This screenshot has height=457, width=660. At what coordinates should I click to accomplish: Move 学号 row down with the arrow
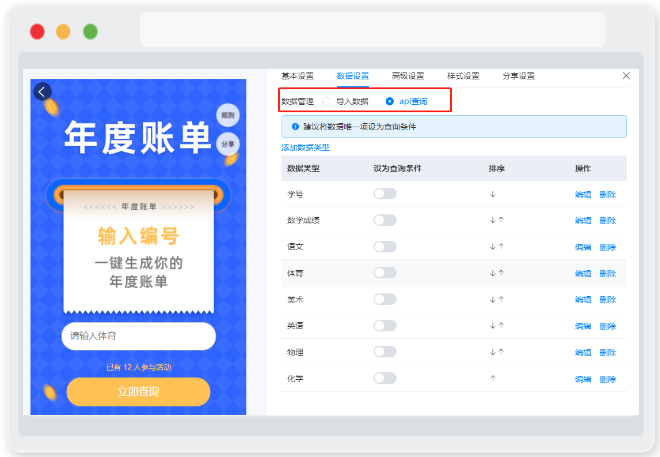[x=492, y=194]
